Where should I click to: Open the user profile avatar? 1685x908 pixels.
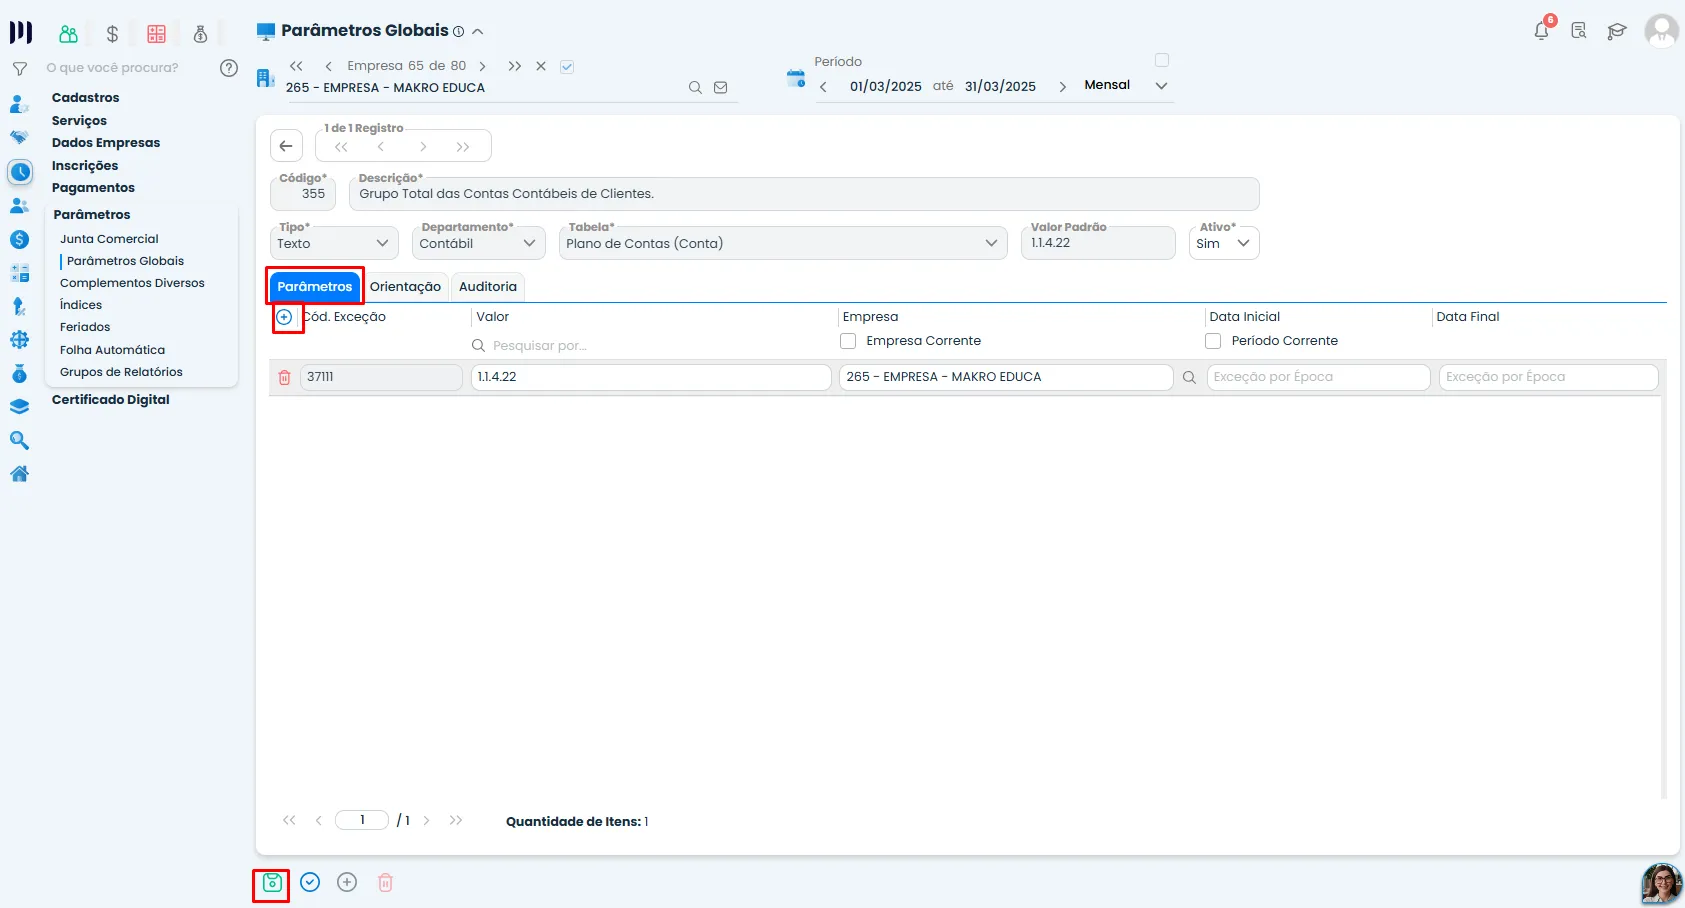1661,31
